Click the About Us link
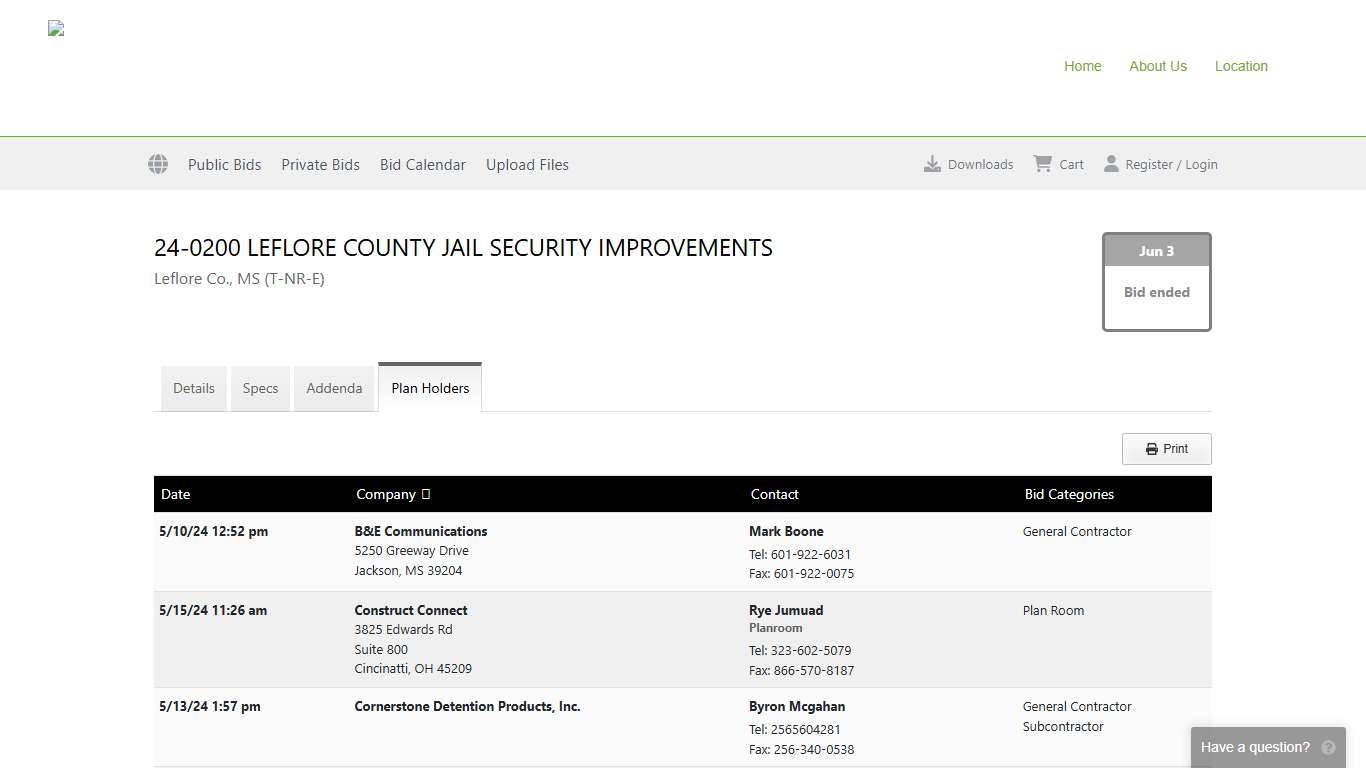 [x=1157, y=66]
